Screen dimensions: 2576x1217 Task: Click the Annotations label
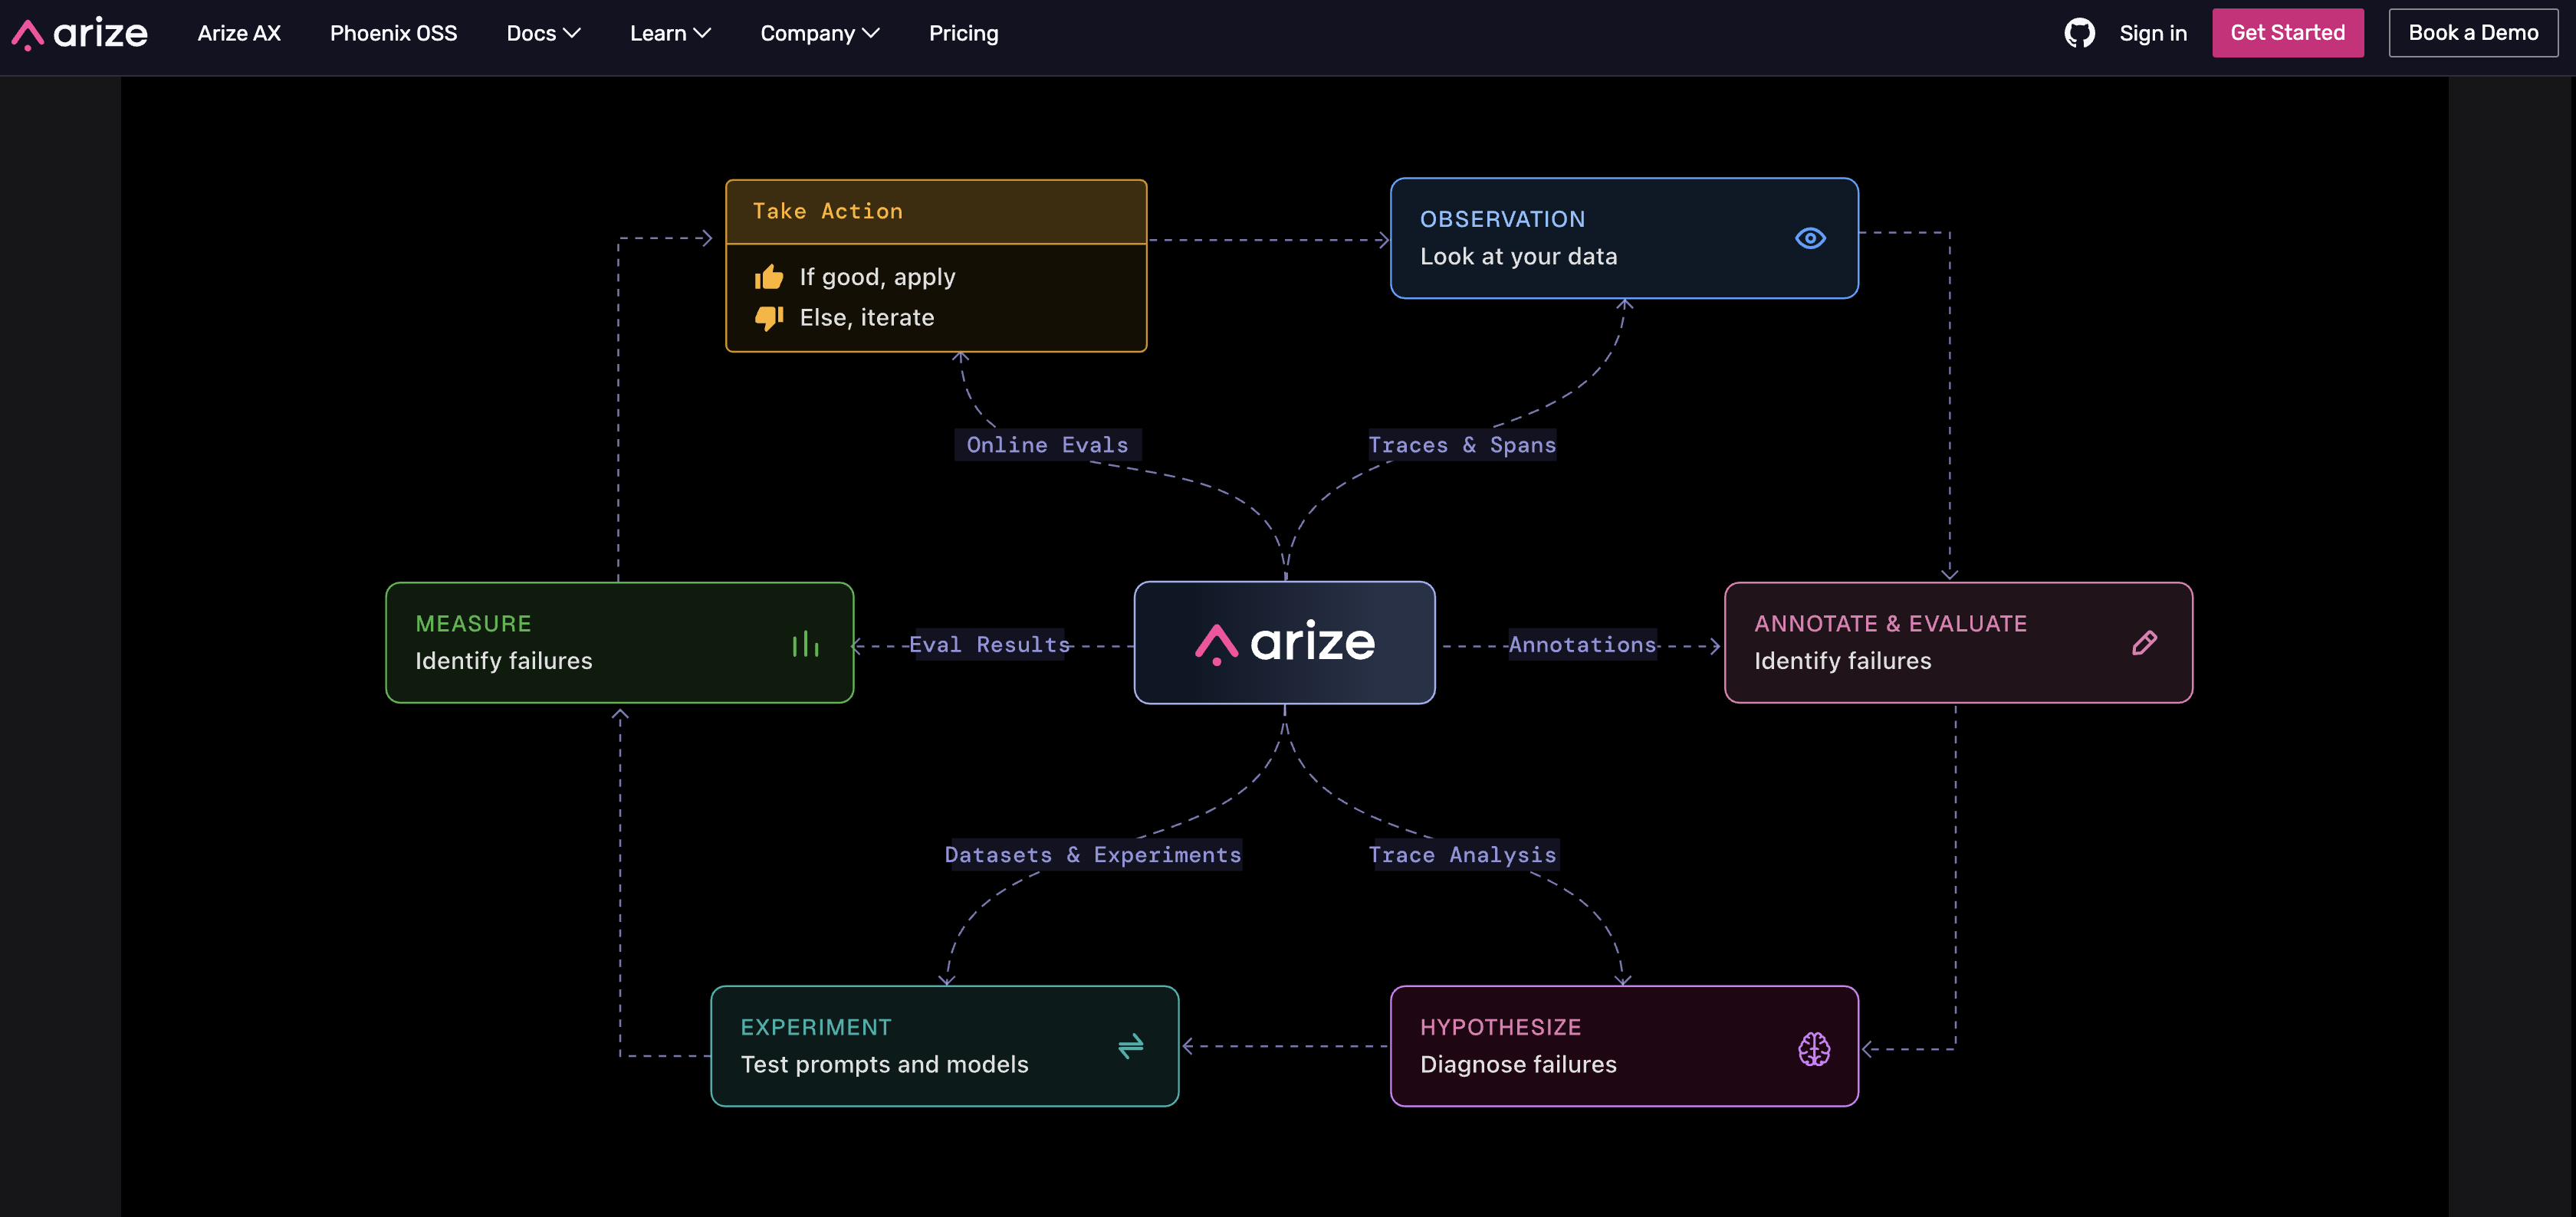pos(1582,645)
